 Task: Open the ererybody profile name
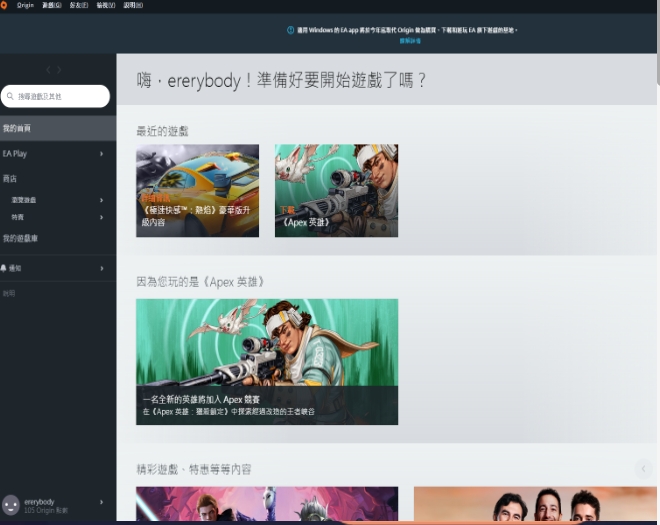click(39, 501)
